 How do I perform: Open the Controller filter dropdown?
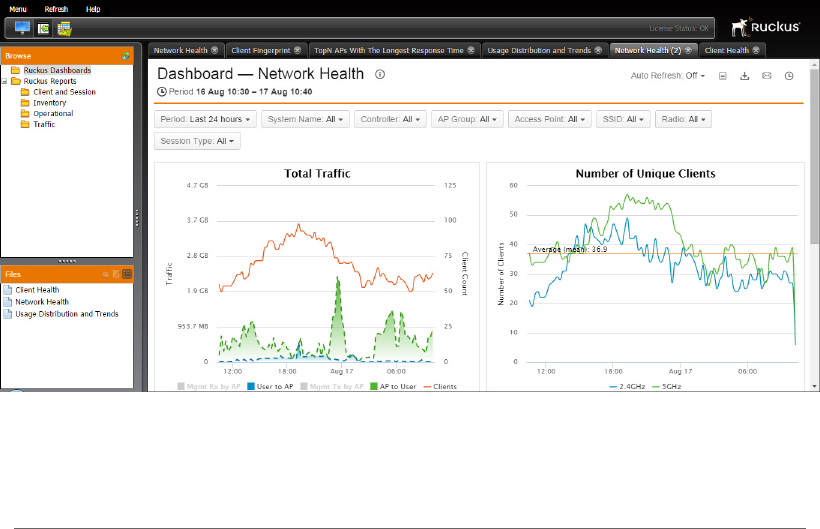391,119
